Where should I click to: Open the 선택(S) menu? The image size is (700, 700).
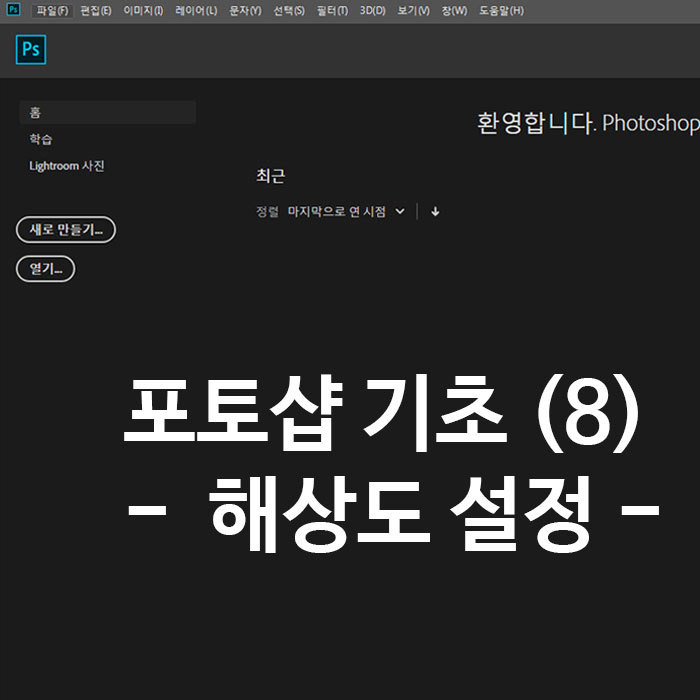[x=289, y=11]
